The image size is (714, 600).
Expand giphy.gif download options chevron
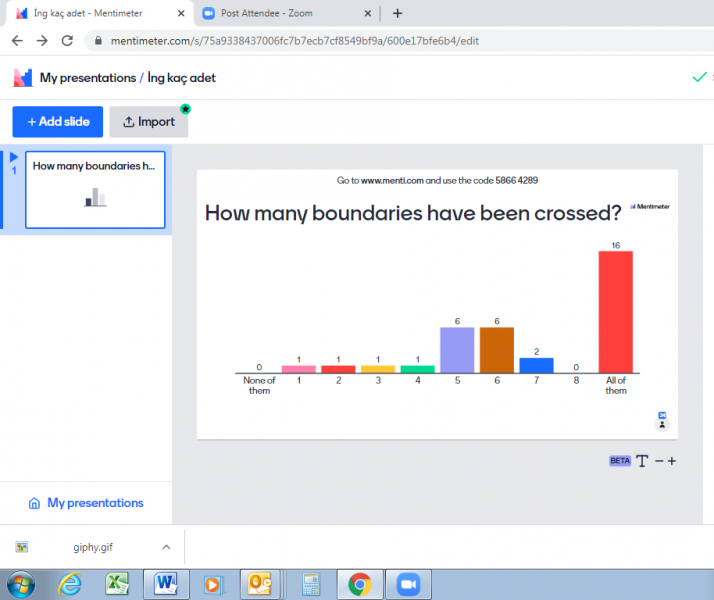[x=166, y=547]
